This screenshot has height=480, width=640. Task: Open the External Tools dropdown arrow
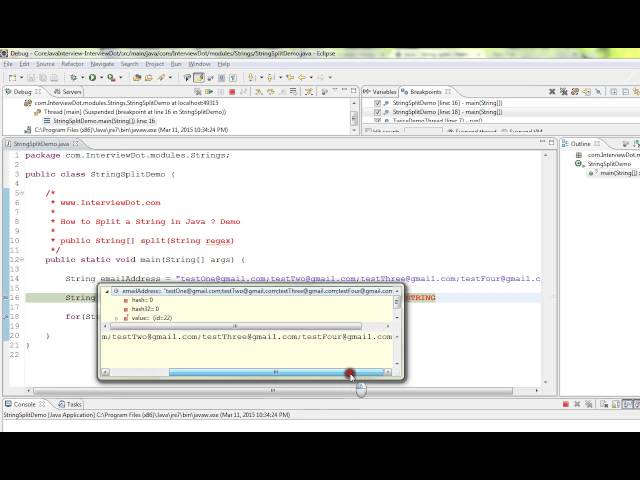pos(121,77)
